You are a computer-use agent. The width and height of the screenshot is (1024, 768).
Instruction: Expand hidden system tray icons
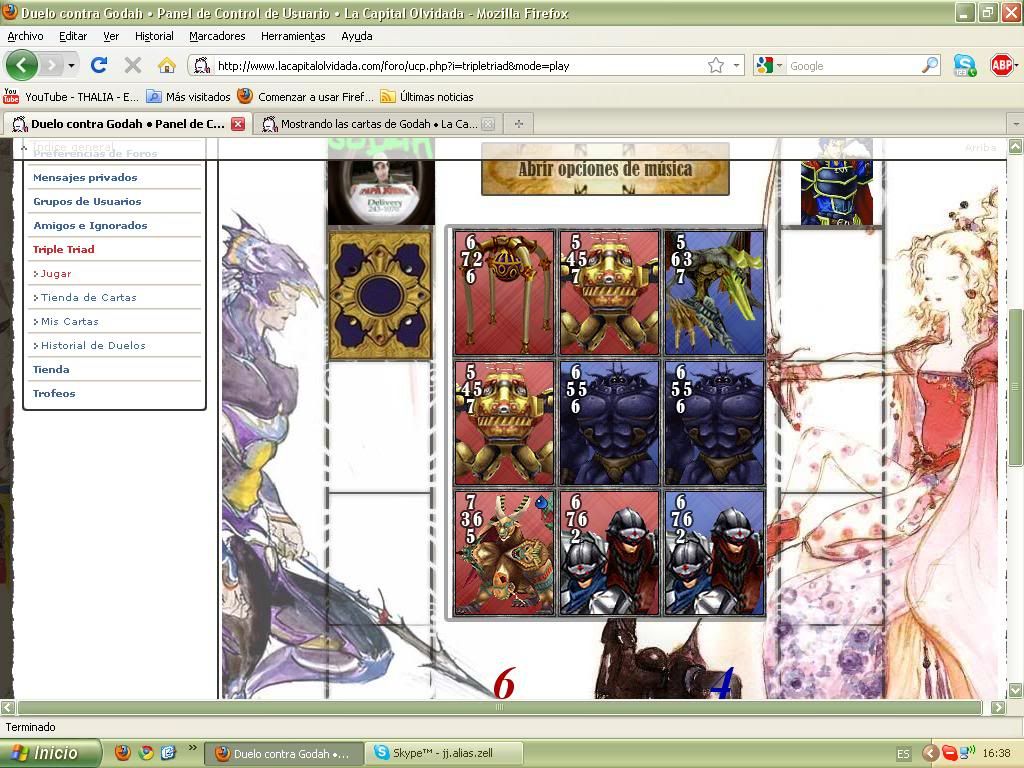tap(930, 754)
